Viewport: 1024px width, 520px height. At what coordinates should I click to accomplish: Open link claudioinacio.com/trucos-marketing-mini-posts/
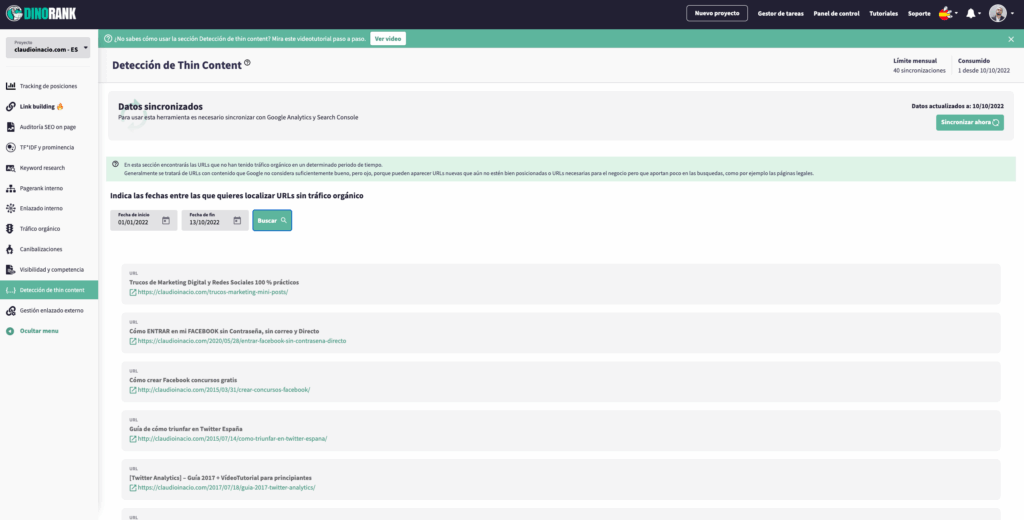tap(213, 292)
